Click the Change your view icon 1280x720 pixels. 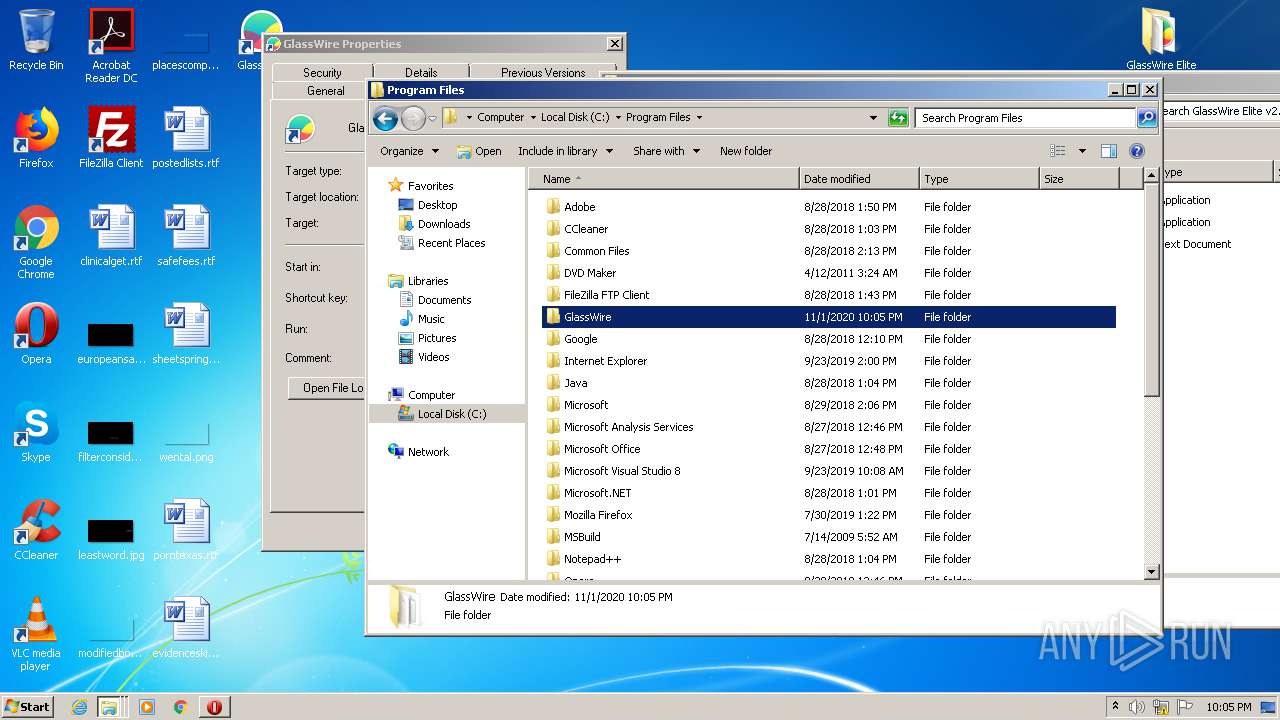pos(1058,151)
